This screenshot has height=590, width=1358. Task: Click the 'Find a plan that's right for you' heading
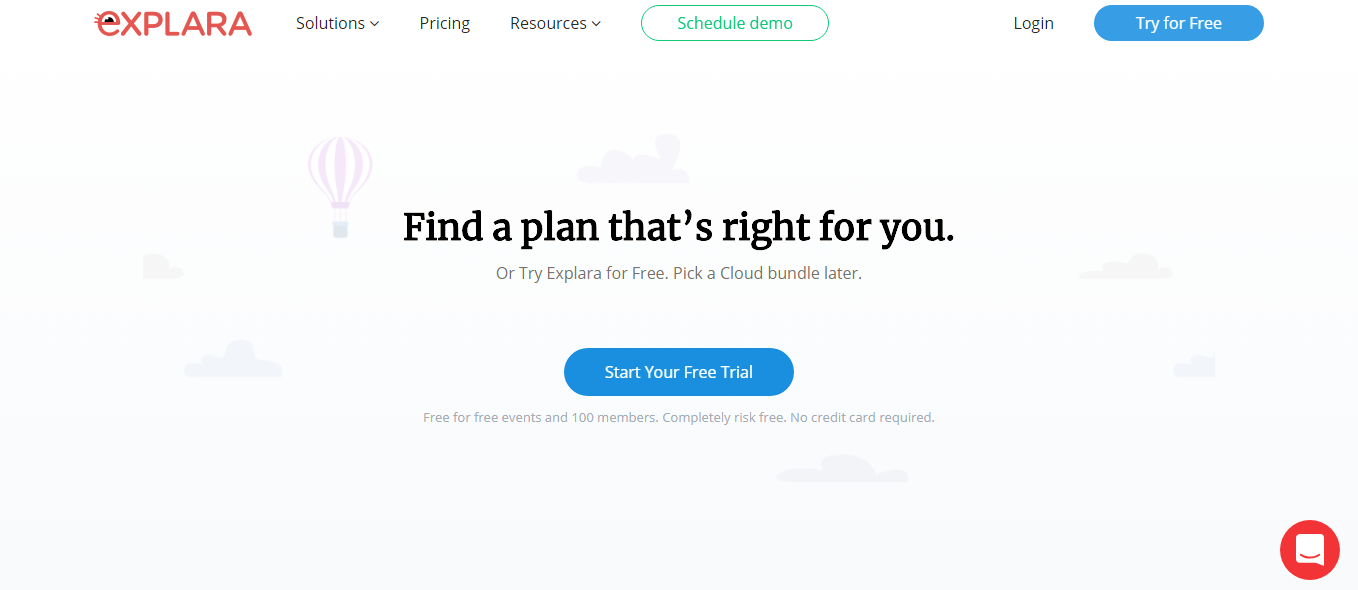click(679, 227)
